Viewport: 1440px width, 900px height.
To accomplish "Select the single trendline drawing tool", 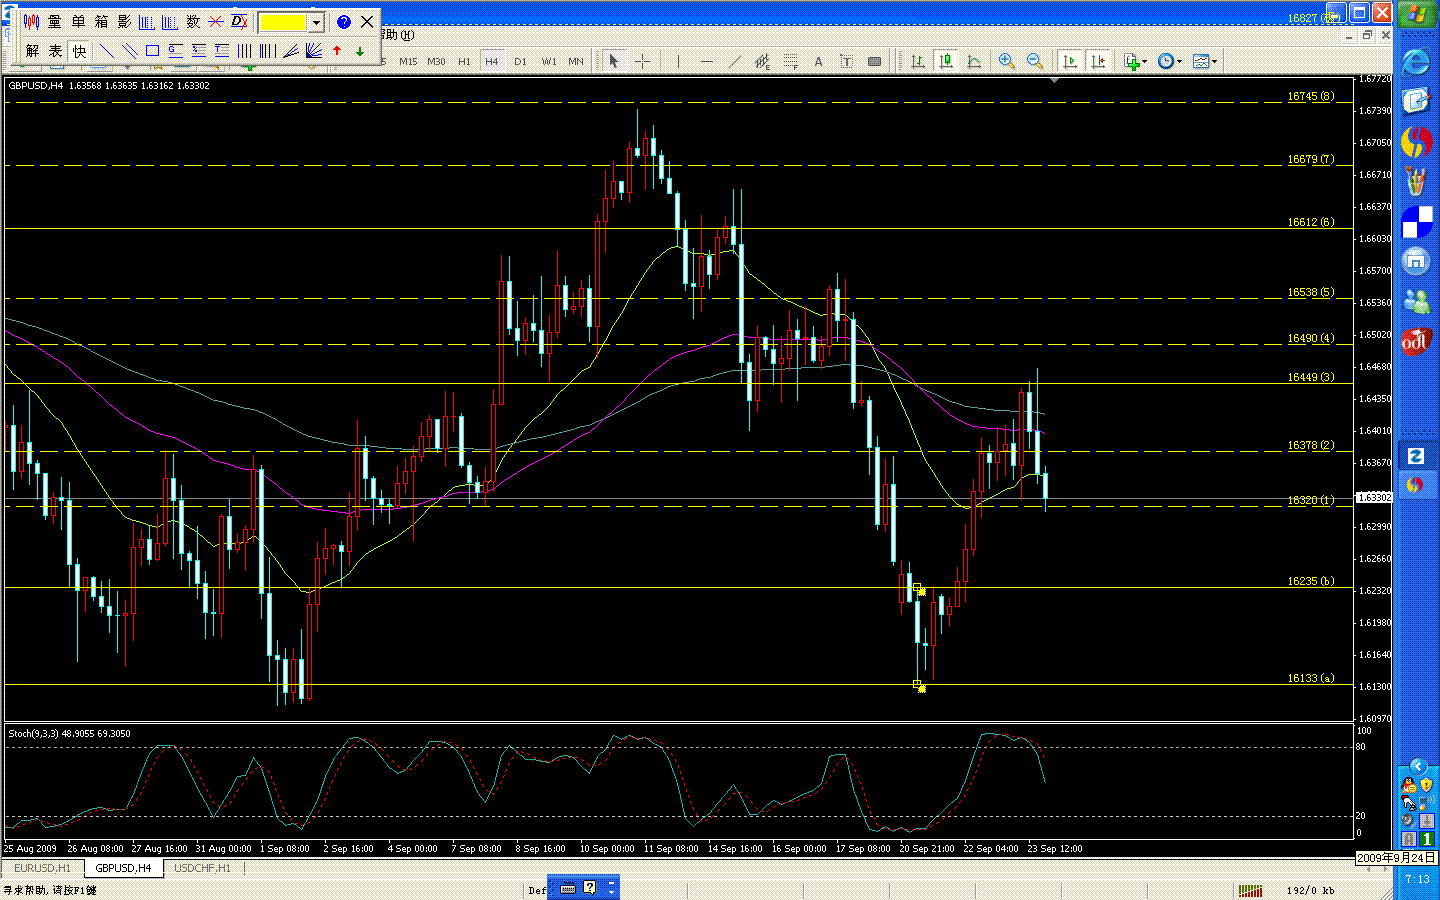I will pos(106,51).
